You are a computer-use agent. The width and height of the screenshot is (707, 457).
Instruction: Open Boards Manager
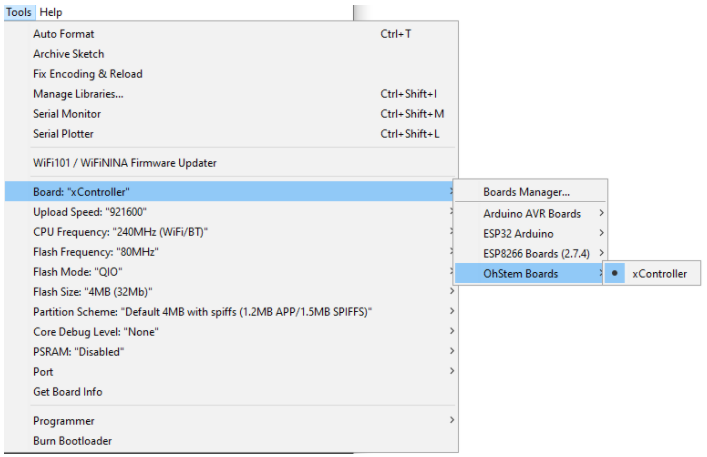tap(526, 192)
